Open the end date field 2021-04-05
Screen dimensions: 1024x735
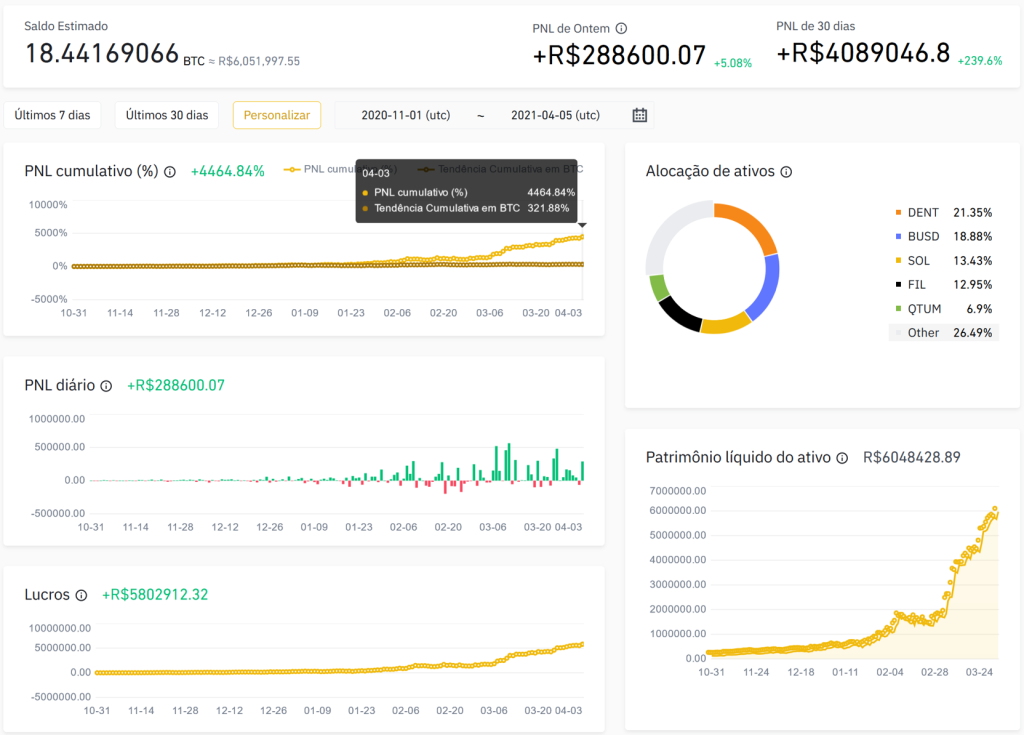click(x=555, y=115)
